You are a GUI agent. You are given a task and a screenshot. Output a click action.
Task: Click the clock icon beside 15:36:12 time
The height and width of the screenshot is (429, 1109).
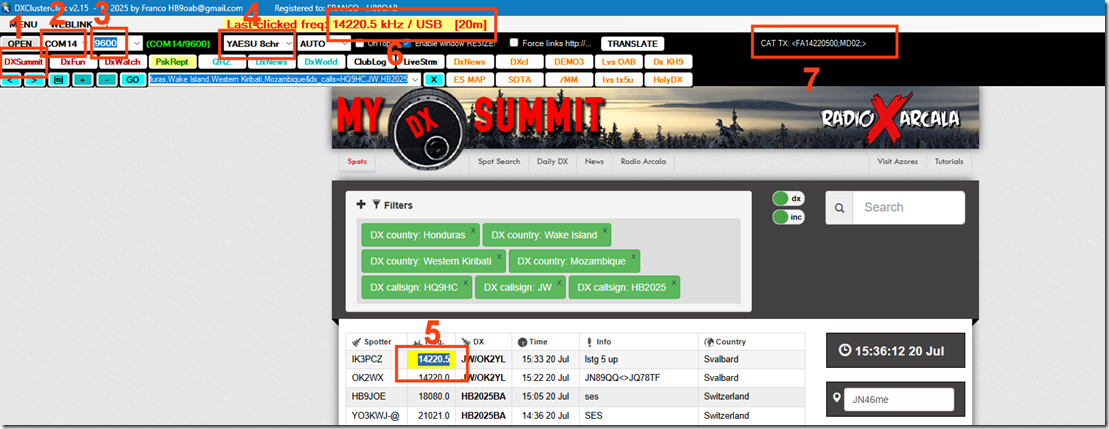coord(844,350)
